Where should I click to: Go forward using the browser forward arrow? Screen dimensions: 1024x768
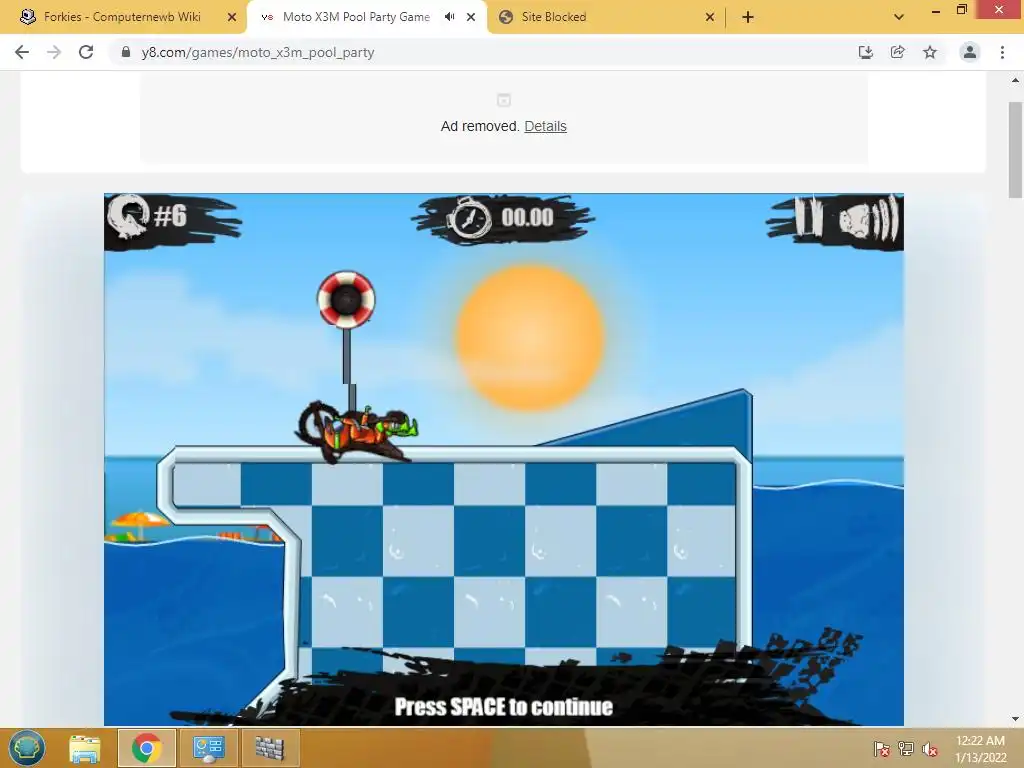point(54,52)
